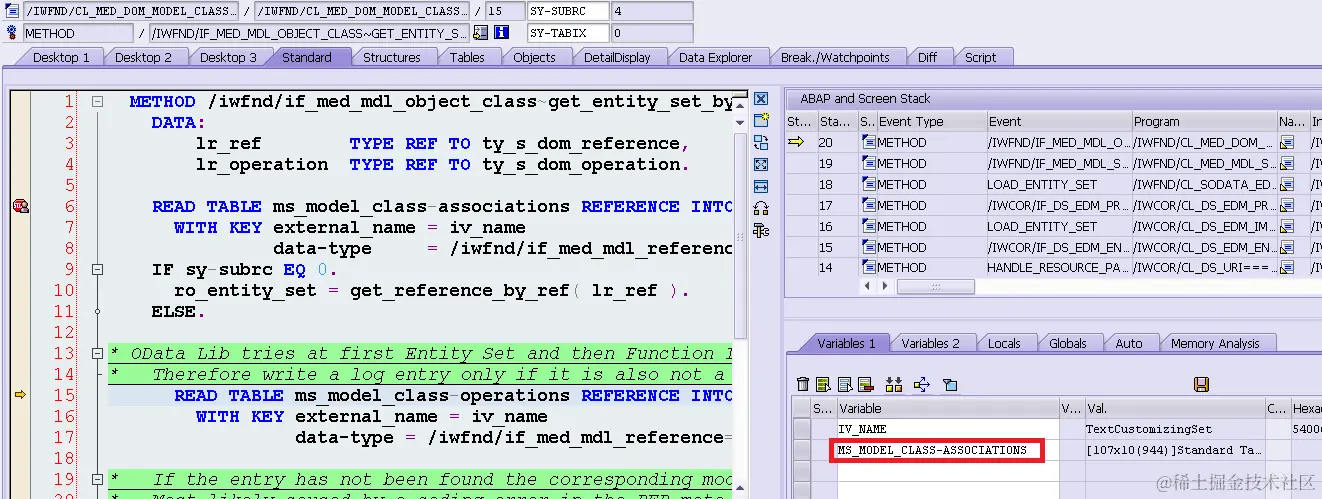Image resolution: width=1322 pixels, height=499 pixels.
Task: Close the source code tool with X icon
Action: tap(761, 99)
